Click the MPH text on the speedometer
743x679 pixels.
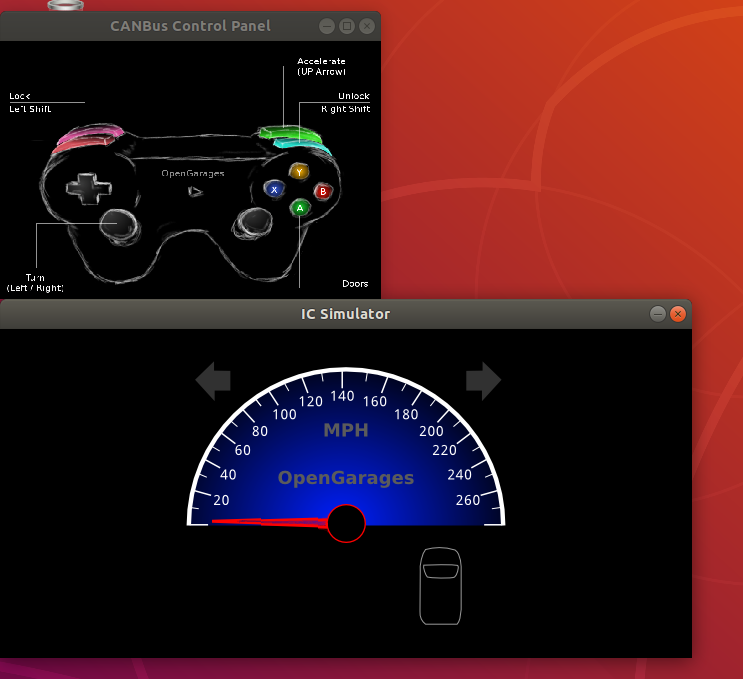tap(345, 430)
